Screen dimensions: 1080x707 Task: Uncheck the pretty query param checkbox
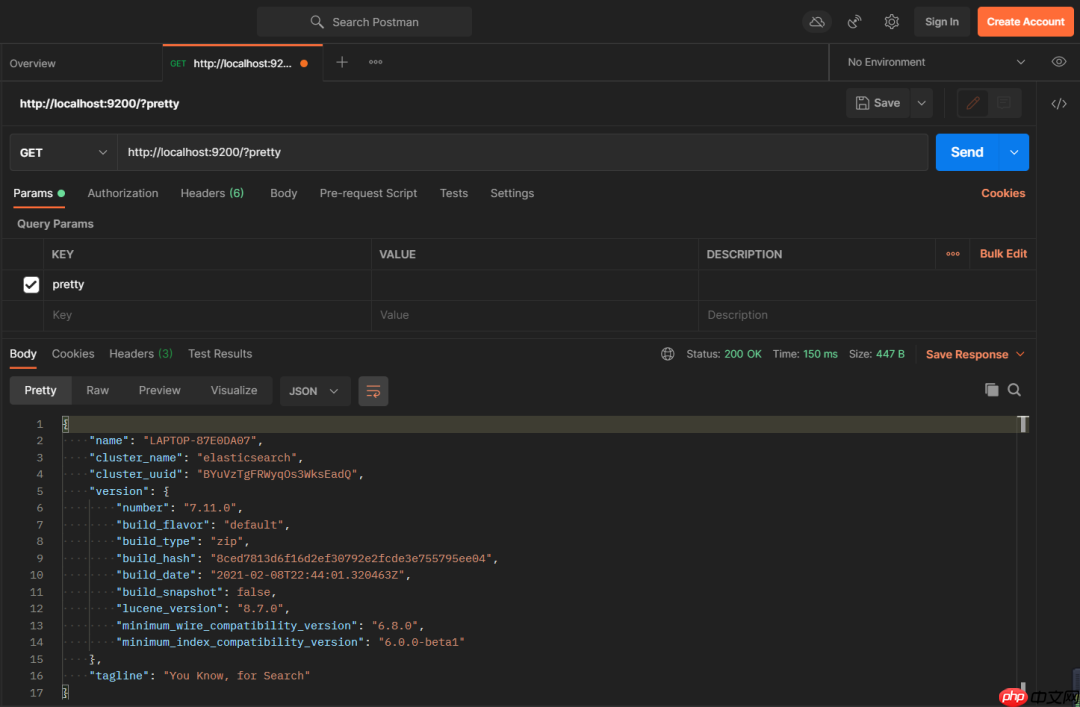31,285
